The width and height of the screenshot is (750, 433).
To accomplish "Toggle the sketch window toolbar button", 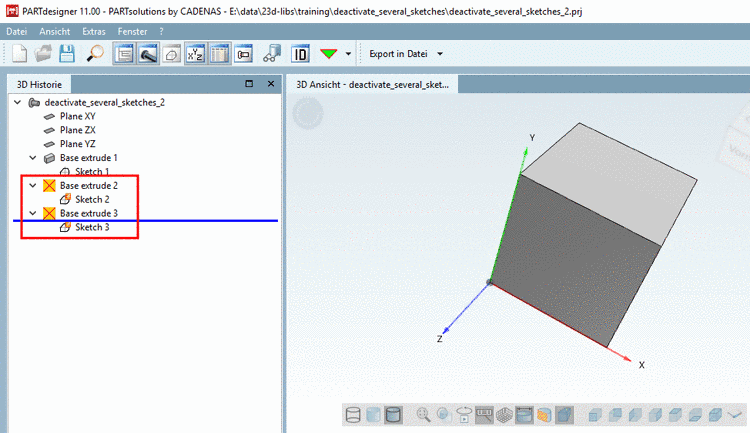I will point(171,54).
